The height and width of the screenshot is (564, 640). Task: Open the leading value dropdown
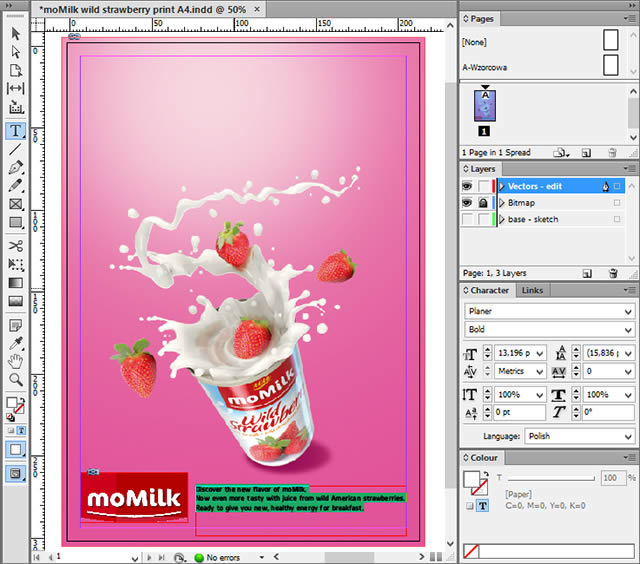(628, 353)
